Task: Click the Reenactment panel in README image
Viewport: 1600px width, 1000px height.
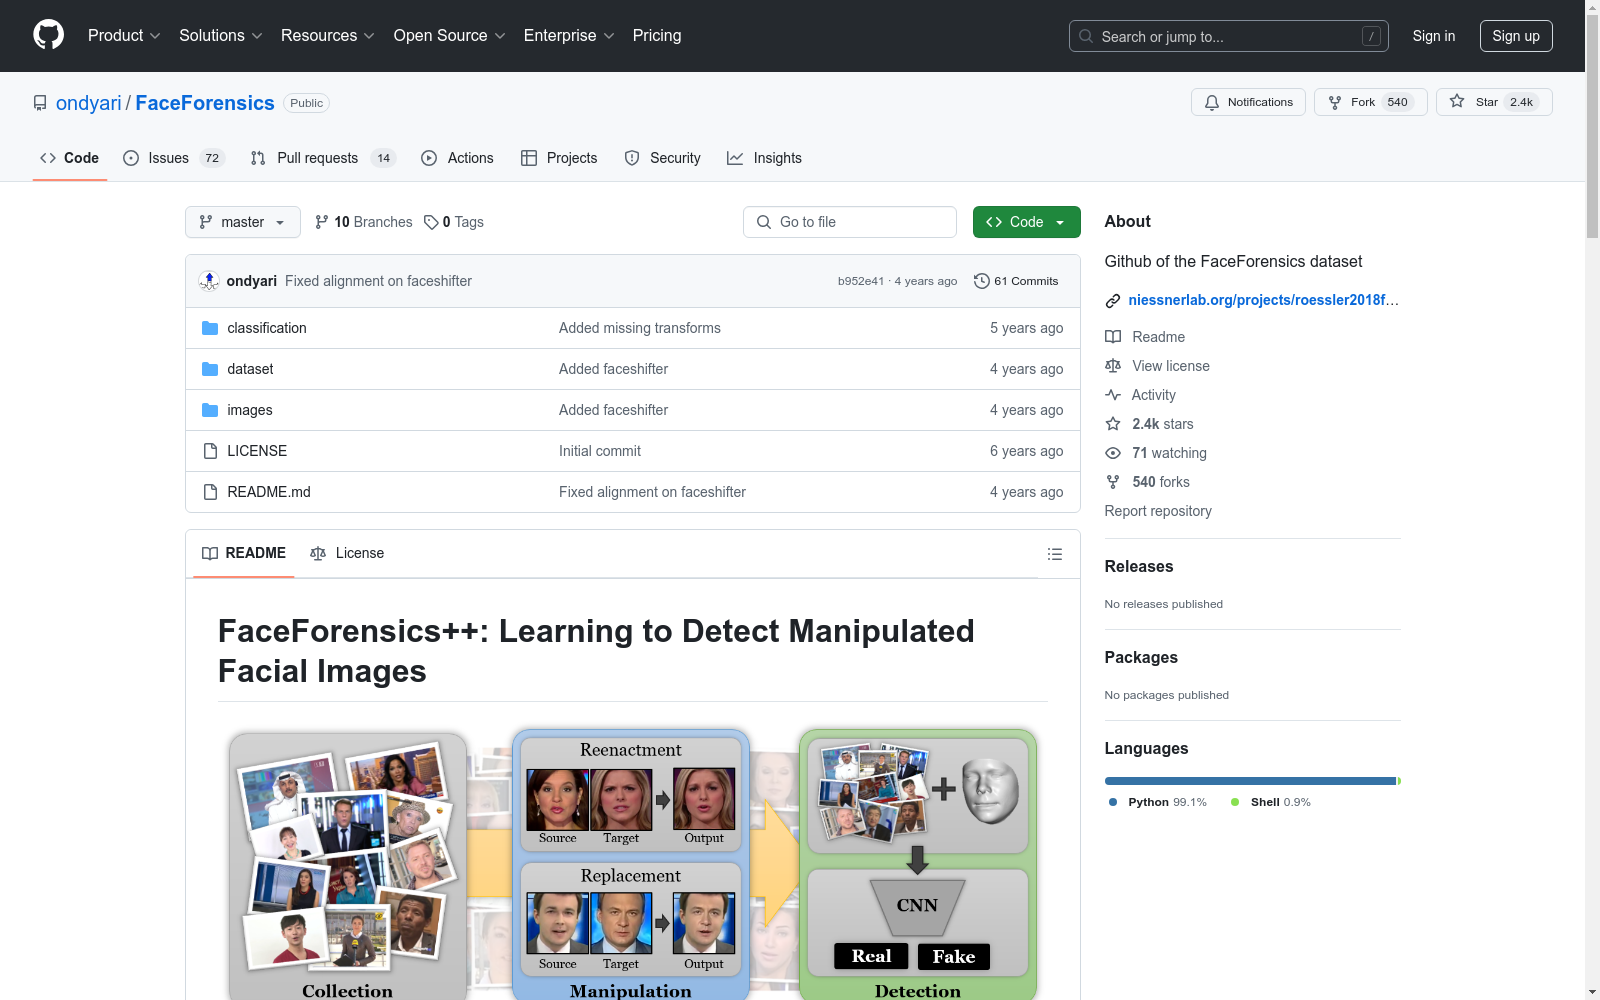Action: (x=631, y=795)
